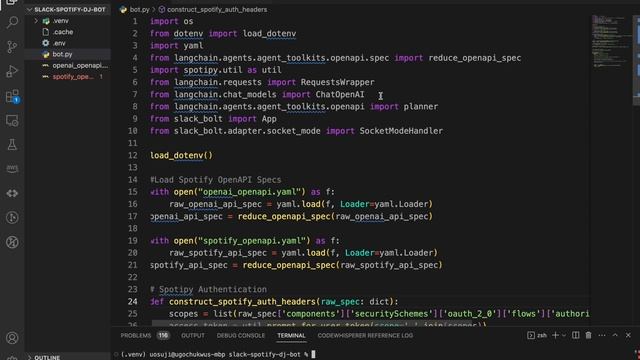
Task: Click the #Load Spotify OpenAPI Specs comment
Action: pyautogui.click(x=216, y=180)
